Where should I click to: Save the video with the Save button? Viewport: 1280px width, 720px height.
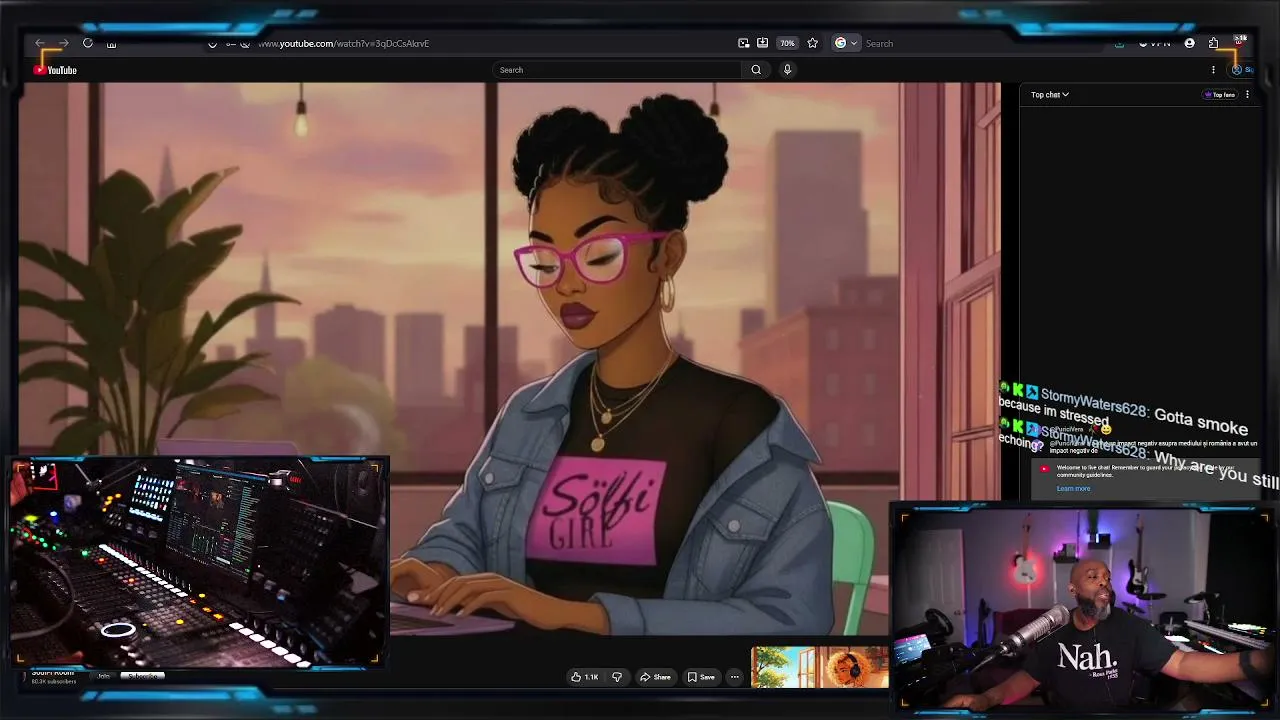tap(701, 677)
